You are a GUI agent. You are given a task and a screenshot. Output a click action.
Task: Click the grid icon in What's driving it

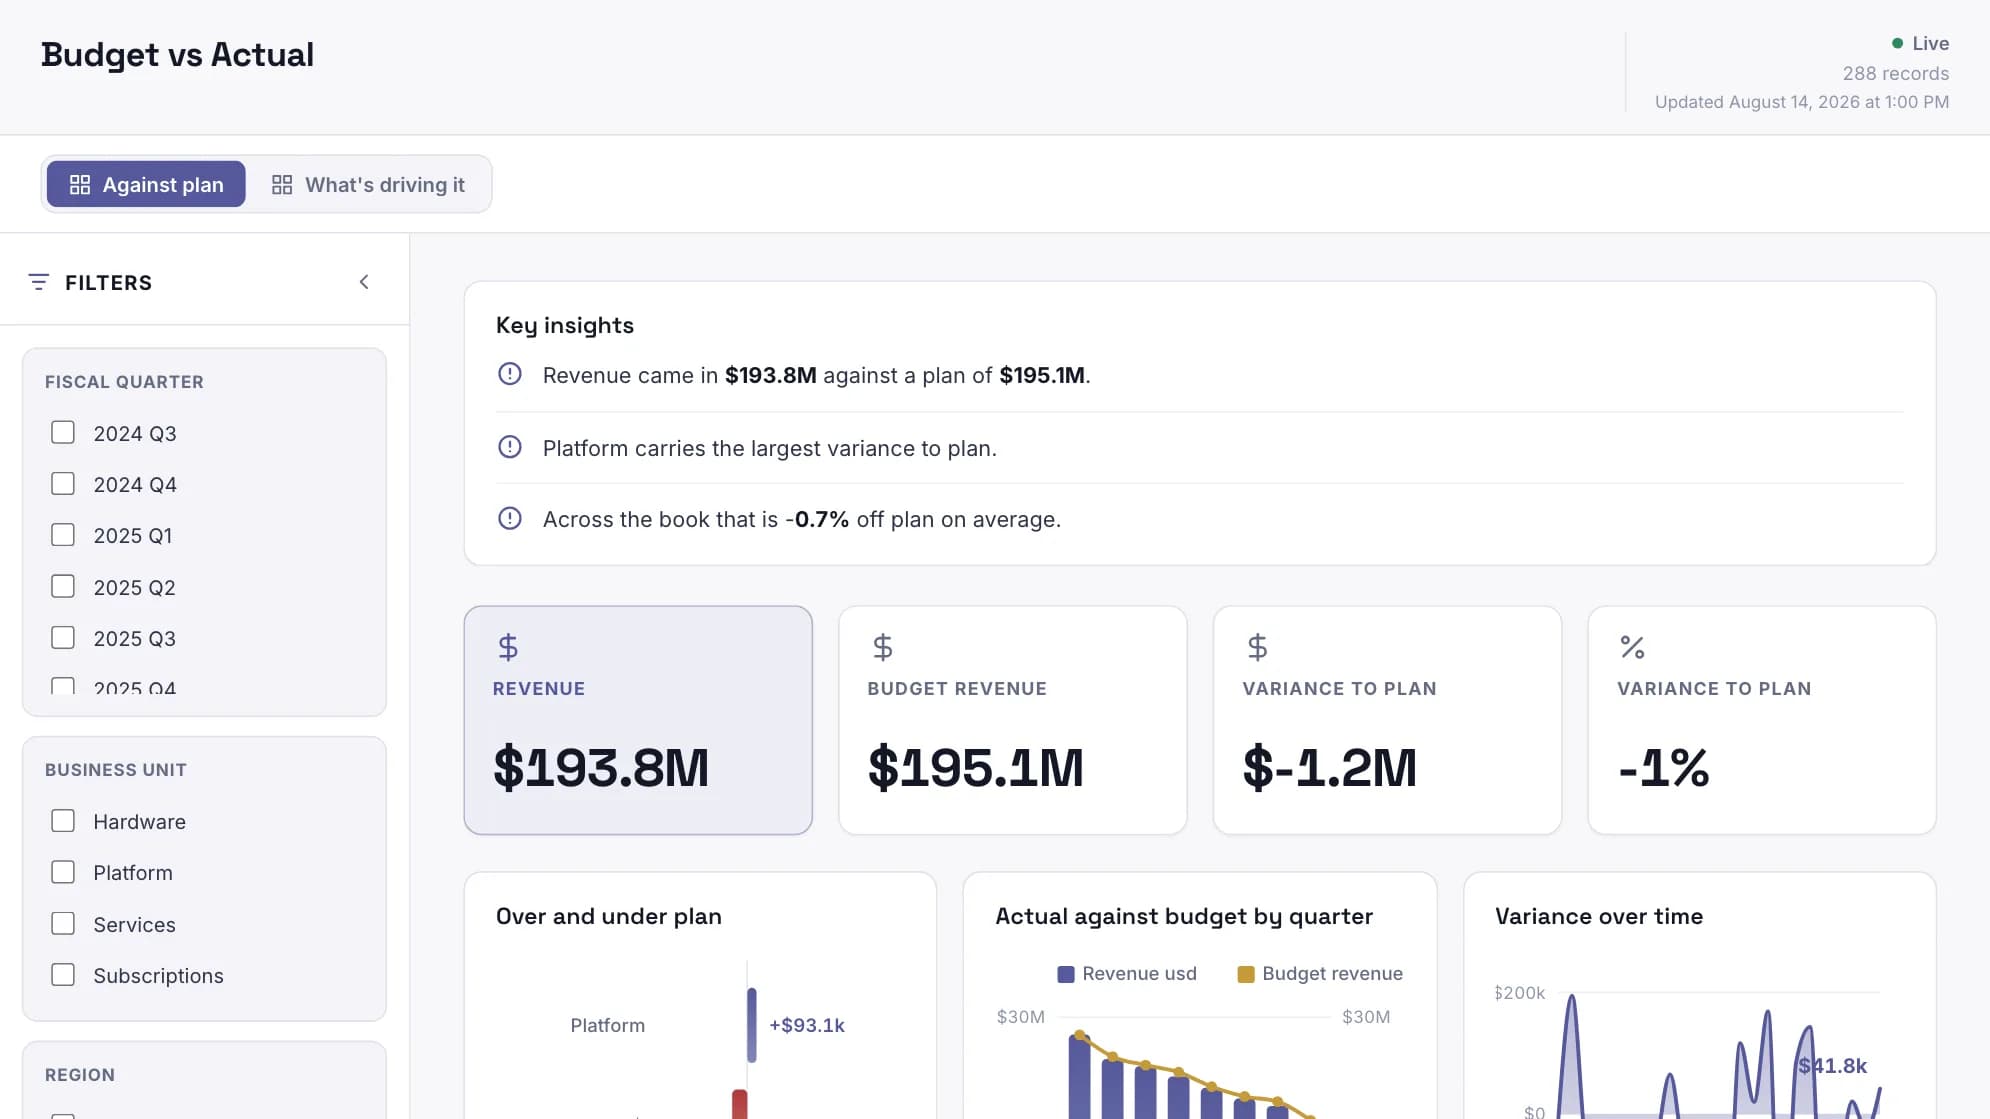pyautogui.click(x=282, y=185)
